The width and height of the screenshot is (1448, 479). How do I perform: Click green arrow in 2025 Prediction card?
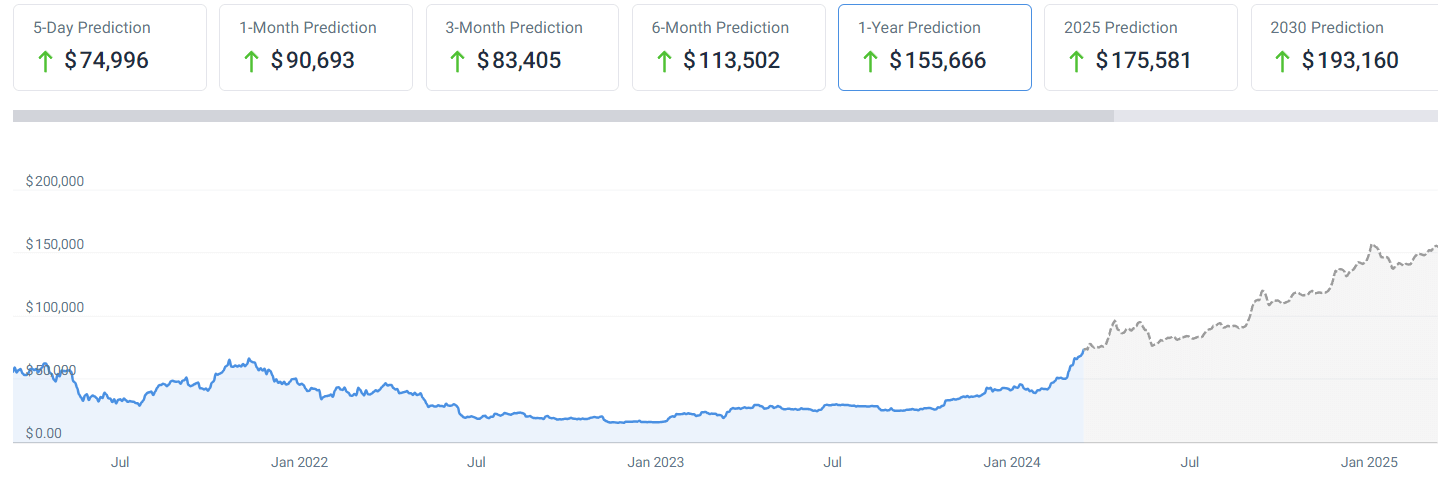click(x=1076, y=61)
